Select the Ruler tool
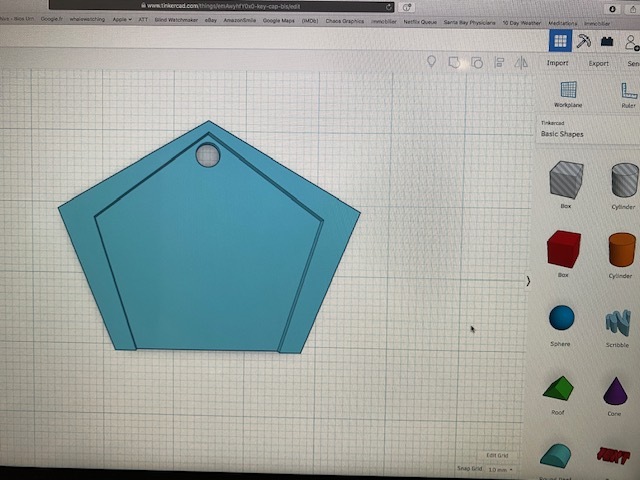 [x=629, y=95]
